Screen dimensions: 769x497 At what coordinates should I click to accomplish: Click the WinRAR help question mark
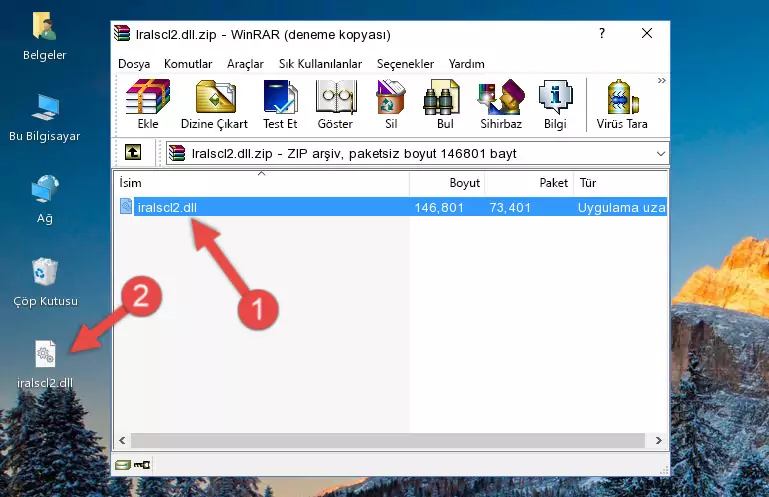(602, 33)
